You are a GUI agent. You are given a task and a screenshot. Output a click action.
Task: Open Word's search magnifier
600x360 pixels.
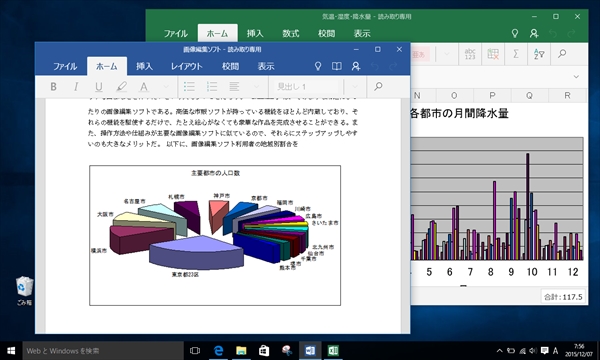click(378, 86)
